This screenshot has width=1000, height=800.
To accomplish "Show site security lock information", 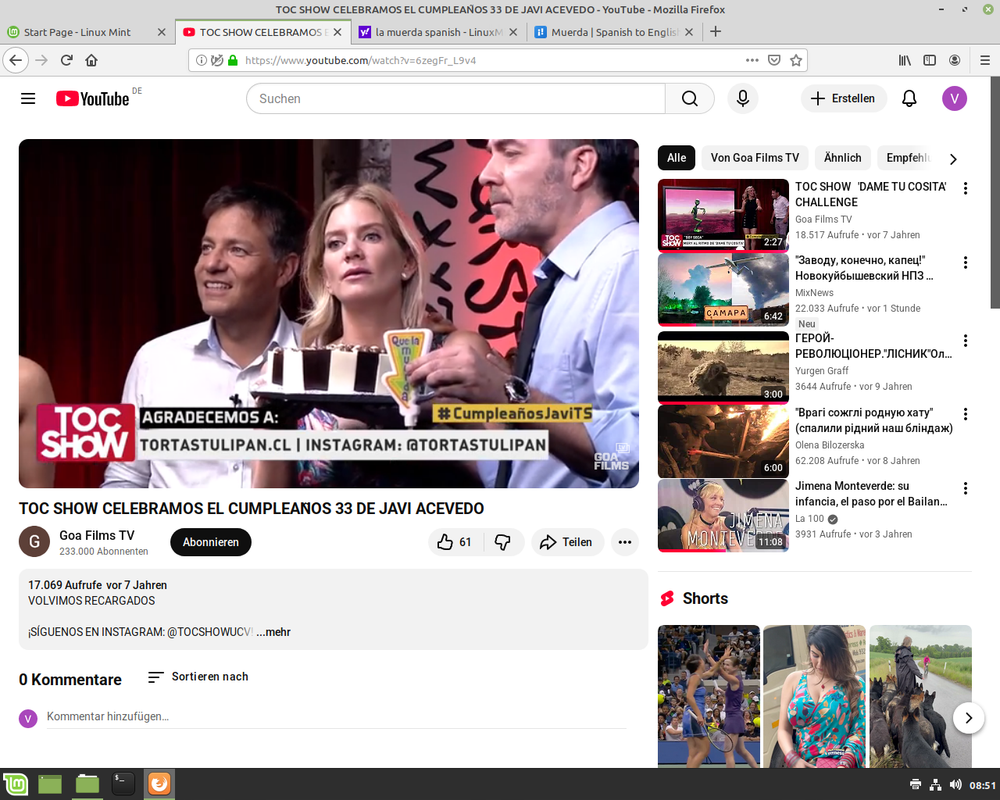I will 233,61.
